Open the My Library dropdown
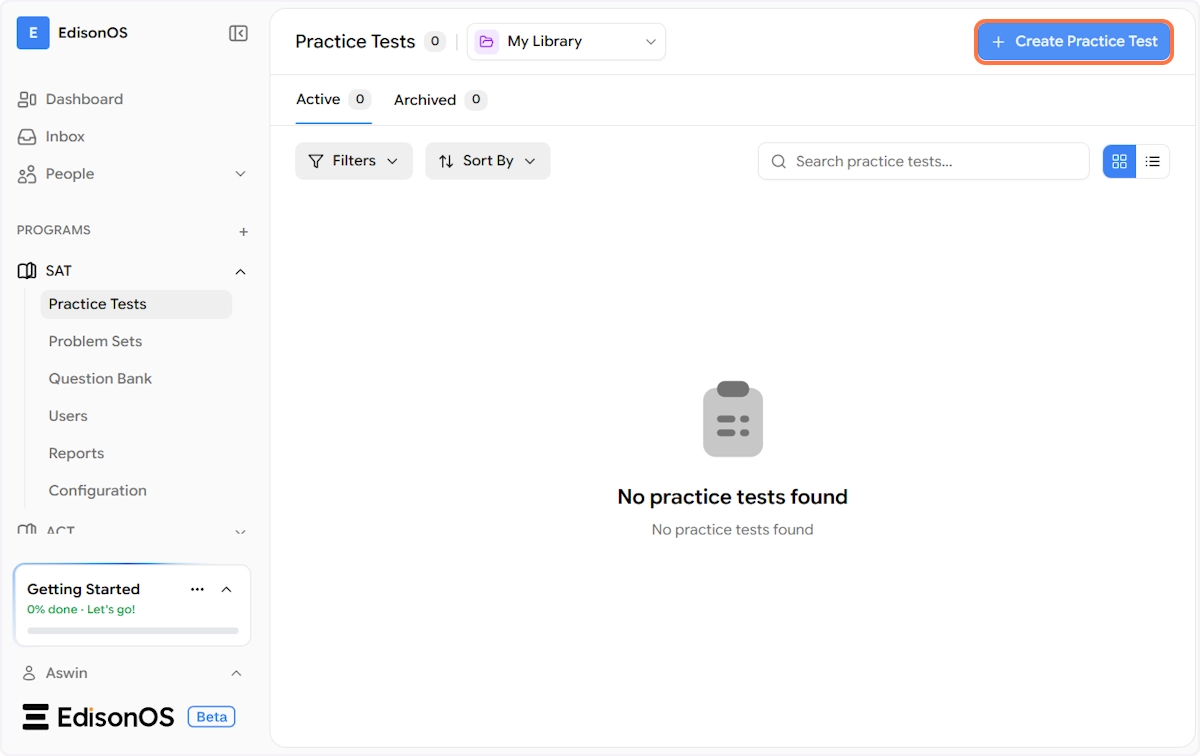Image resolution: width=1200 pixels, height=756 pixels. click(x=566, y=42)
